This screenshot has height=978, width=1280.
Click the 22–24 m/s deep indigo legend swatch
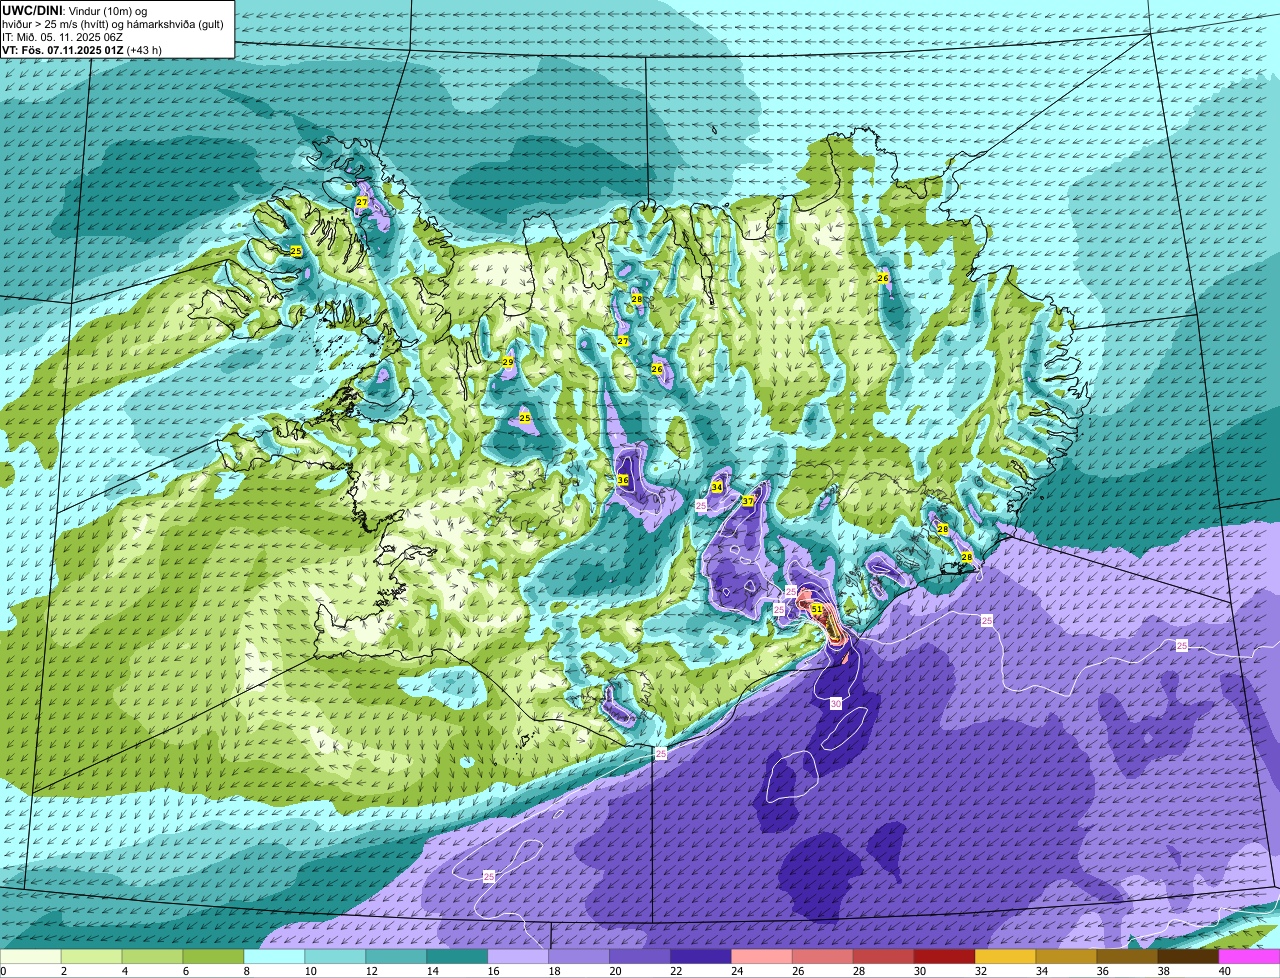coord(701,957)
